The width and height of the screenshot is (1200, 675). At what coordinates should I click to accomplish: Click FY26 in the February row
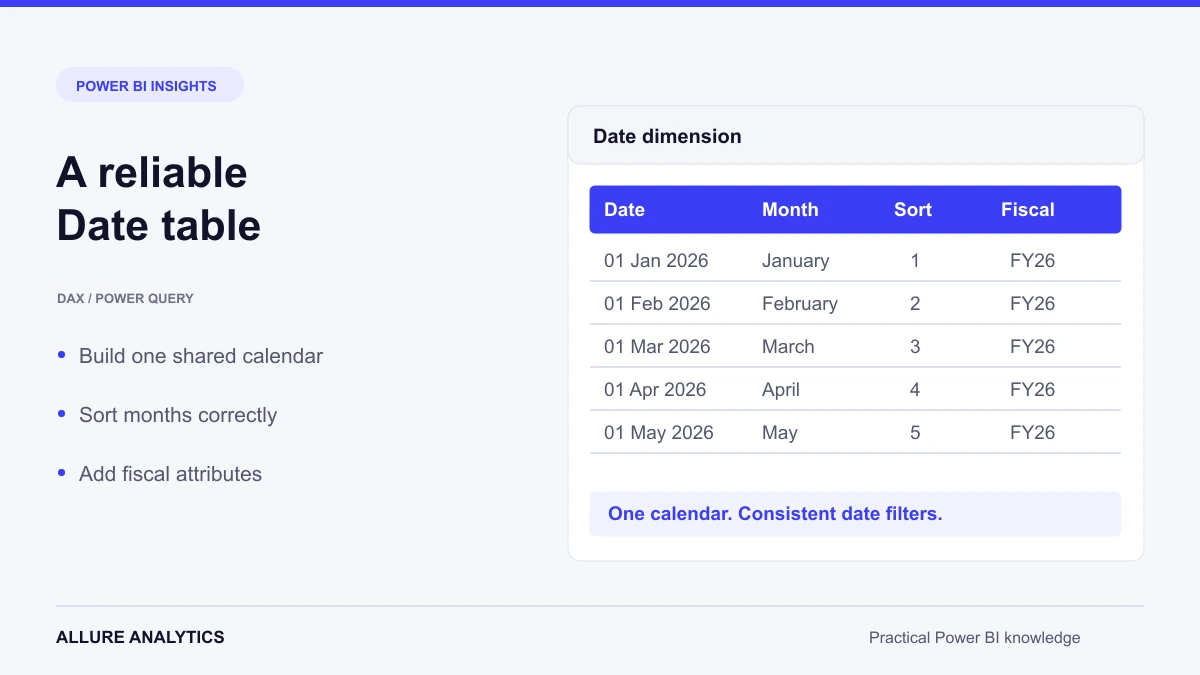click(1032, 303)
